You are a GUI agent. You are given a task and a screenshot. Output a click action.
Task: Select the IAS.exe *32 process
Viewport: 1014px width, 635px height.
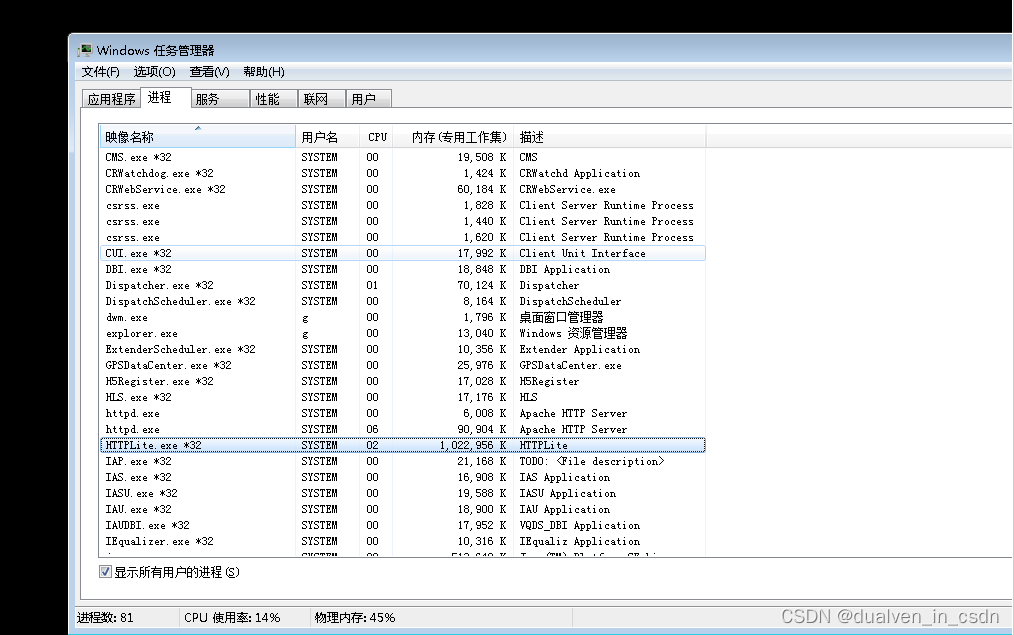pos(402,477)
